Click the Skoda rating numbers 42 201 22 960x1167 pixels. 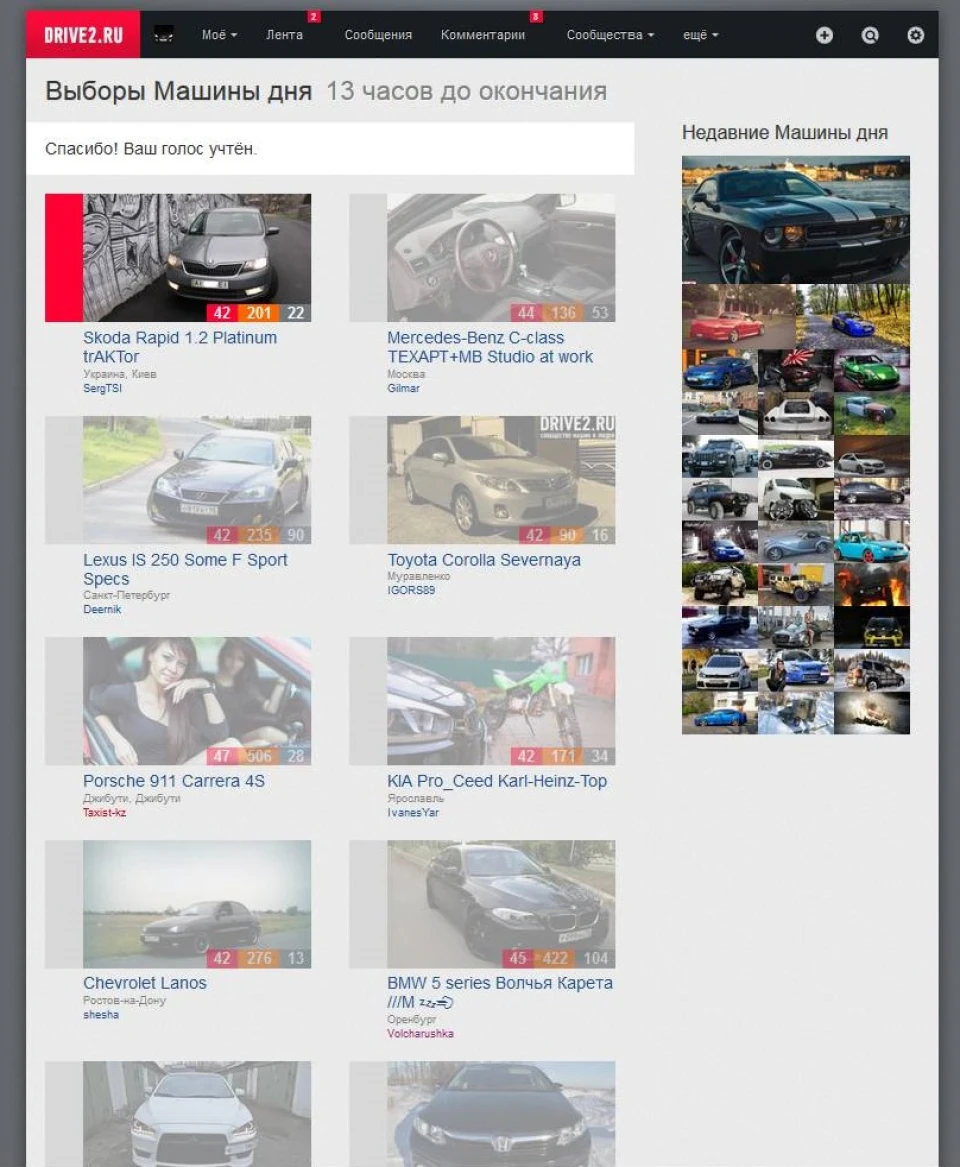pos(259,313)
